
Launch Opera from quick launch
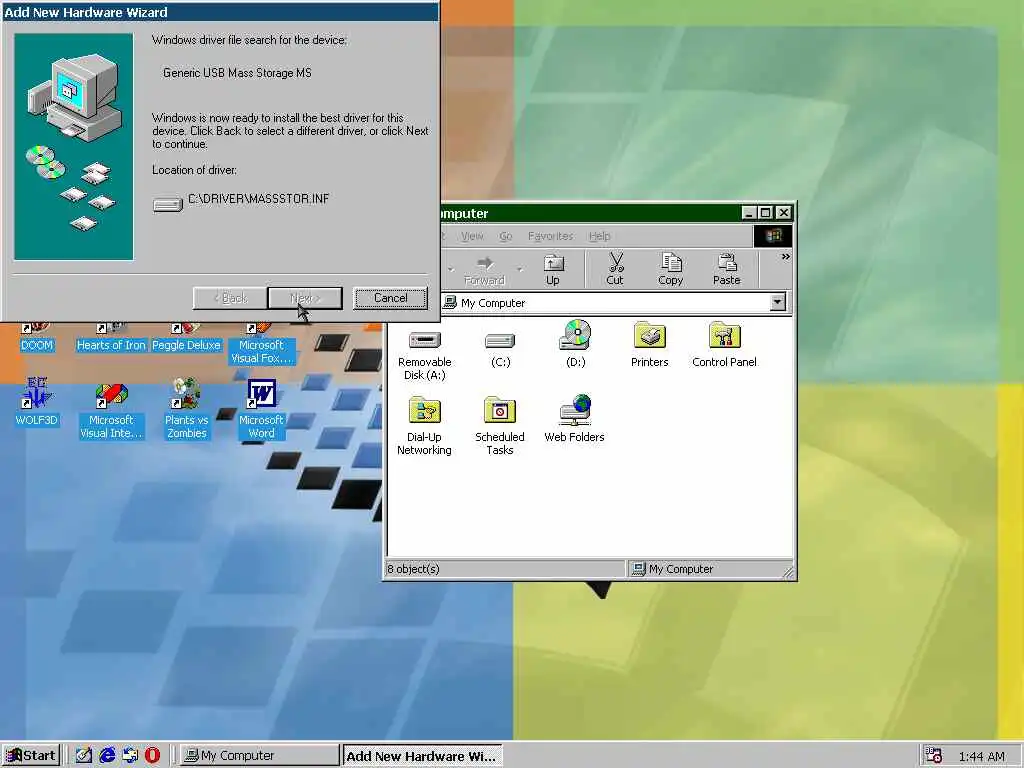(x=152, y=756)
